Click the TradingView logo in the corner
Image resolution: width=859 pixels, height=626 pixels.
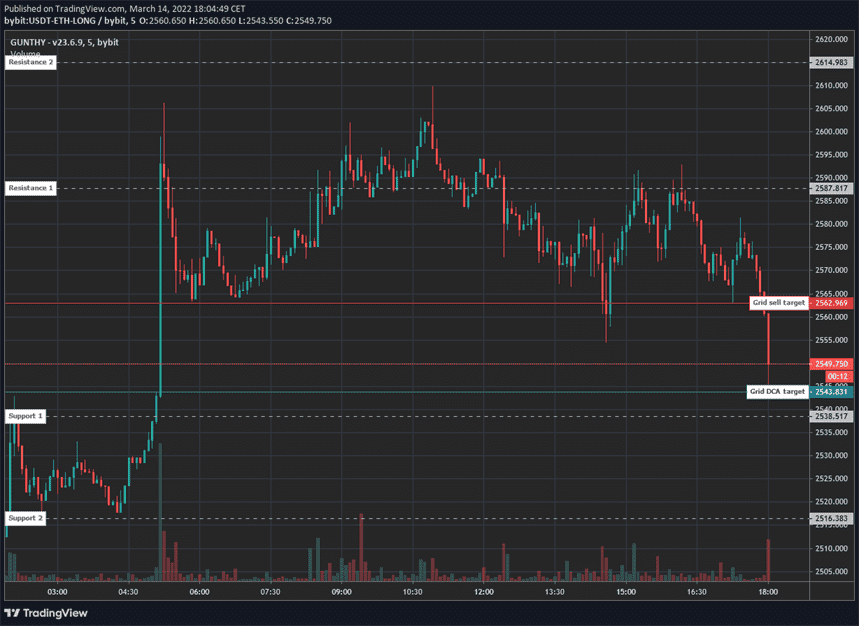point(46,613)
